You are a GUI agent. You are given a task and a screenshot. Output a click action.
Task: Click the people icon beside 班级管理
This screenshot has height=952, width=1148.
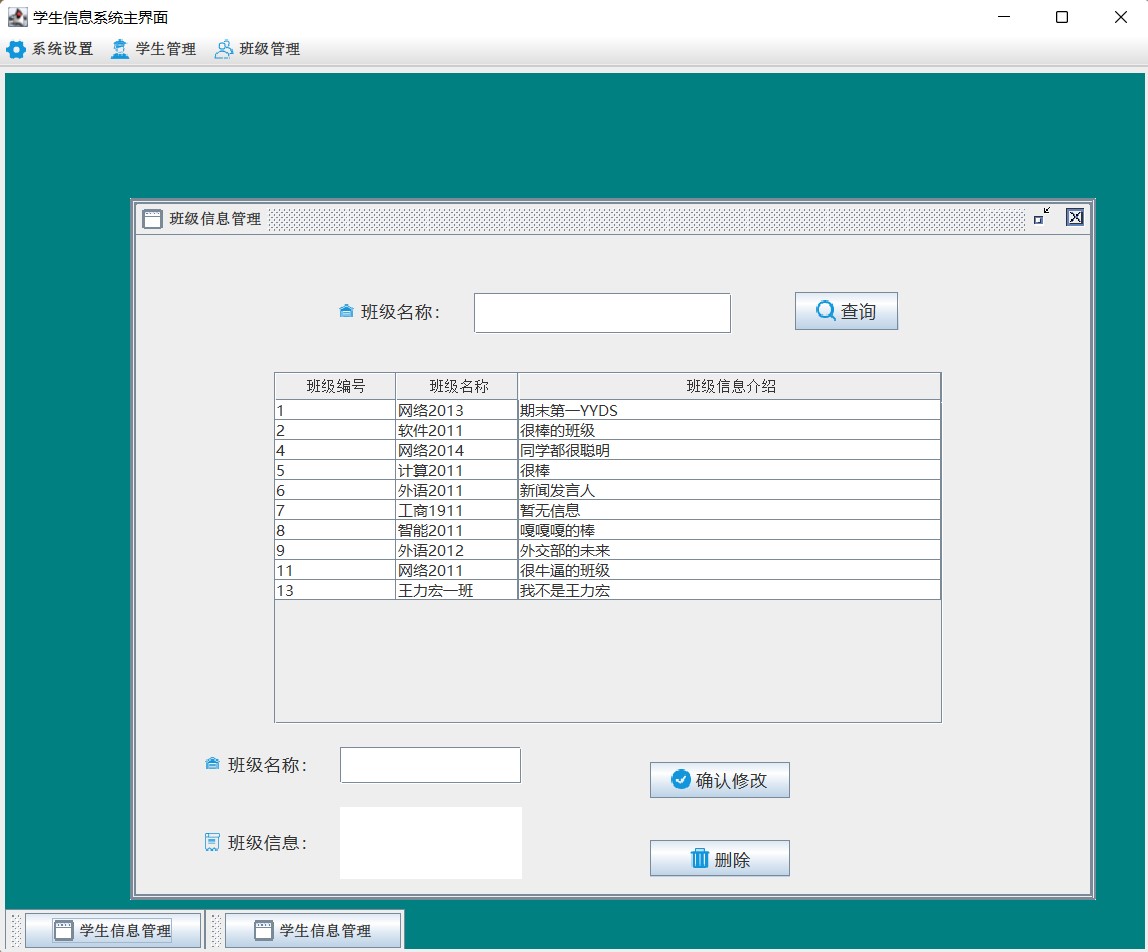coord(223,49)
